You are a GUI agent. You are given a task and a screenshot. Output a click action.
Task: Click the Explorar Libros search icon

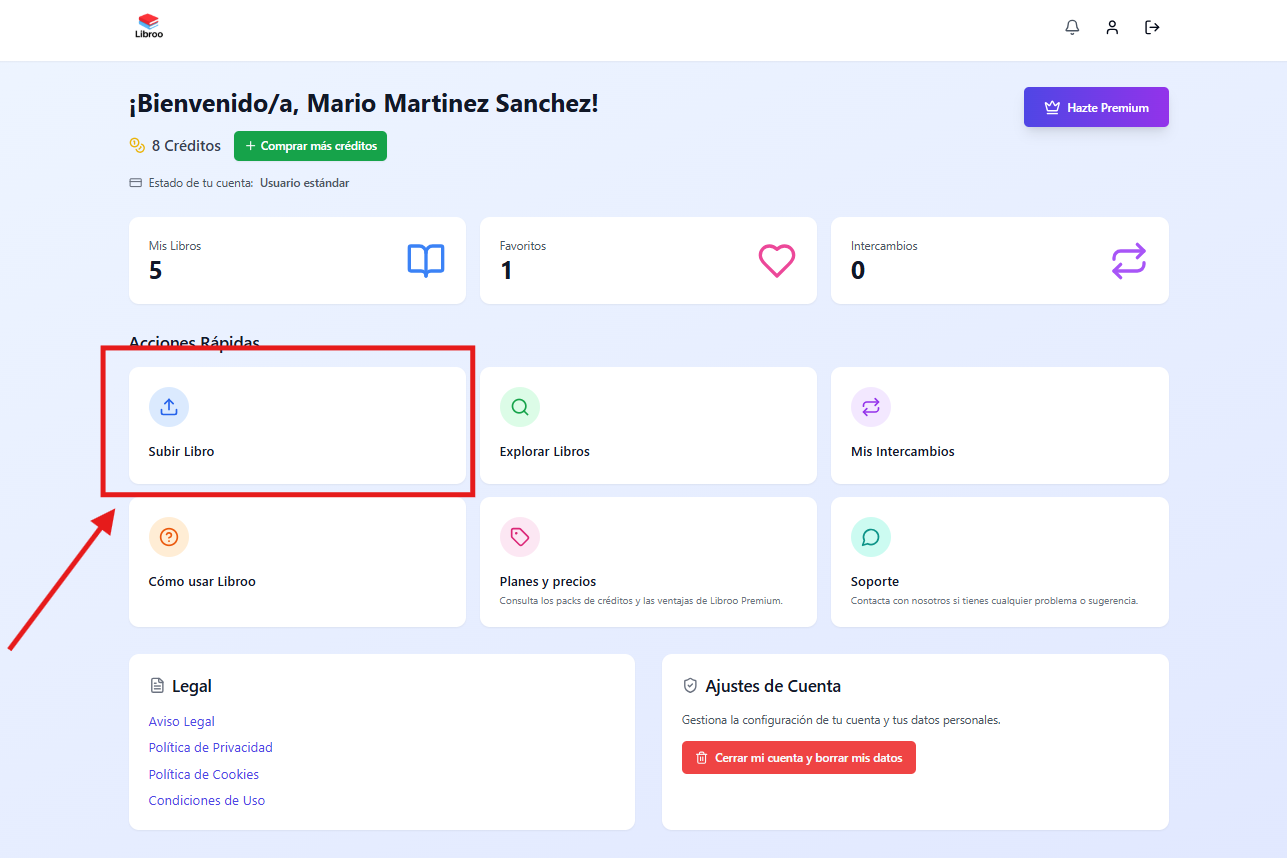520,407
